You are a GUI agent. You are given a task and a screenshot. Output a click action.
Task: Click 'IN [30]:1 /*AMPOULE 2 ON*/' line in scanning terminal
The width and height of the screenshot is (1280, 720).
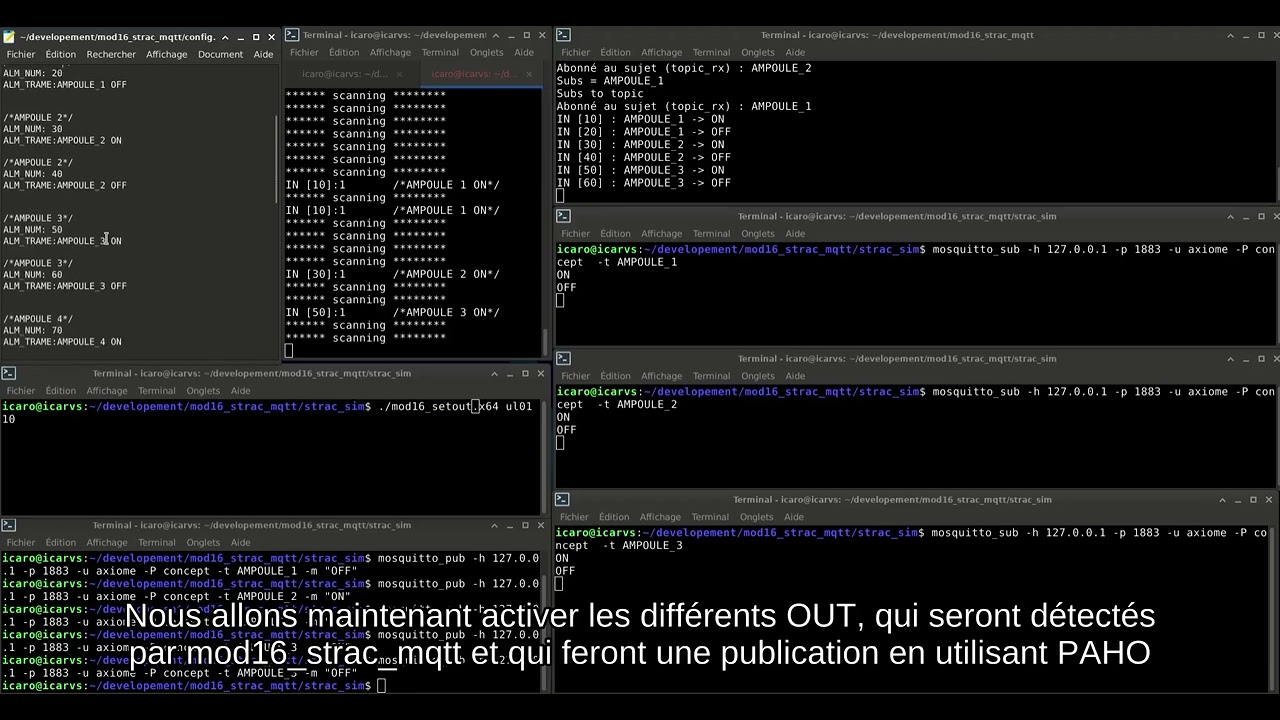pyautogui.click(x=393, y=274)
